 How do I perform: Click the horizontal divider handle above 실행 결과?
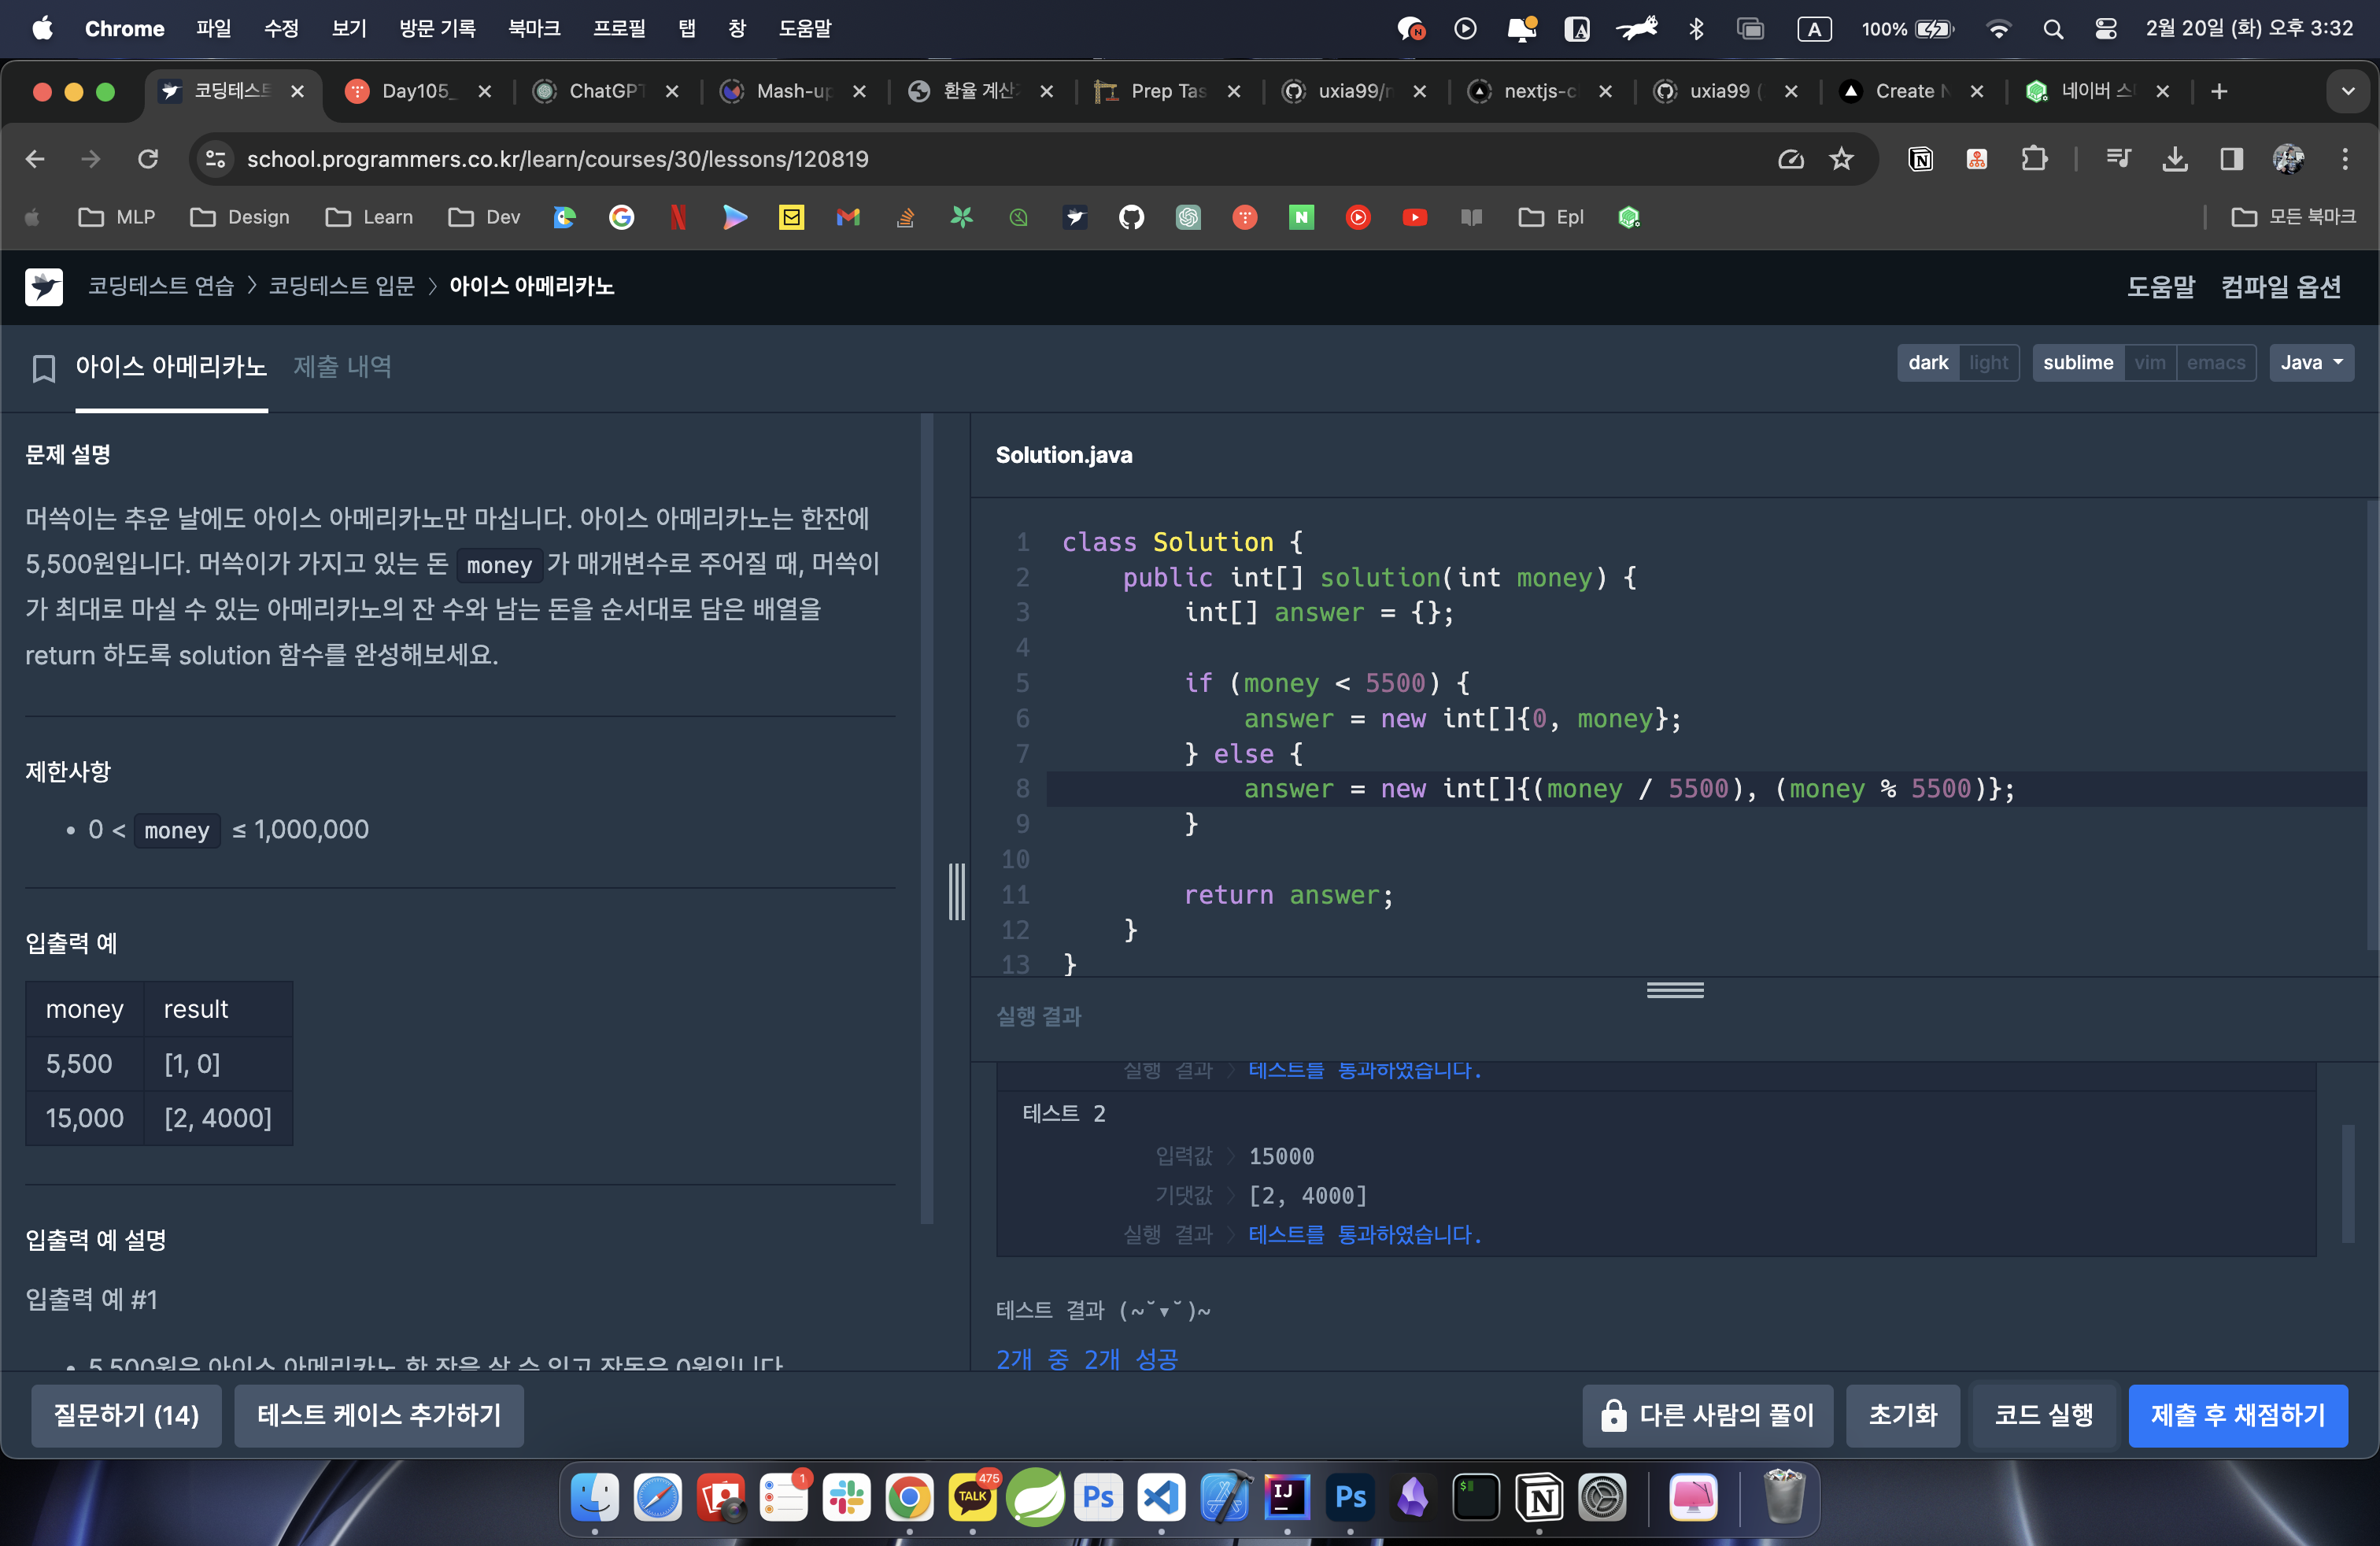(x=1675, y=990)
